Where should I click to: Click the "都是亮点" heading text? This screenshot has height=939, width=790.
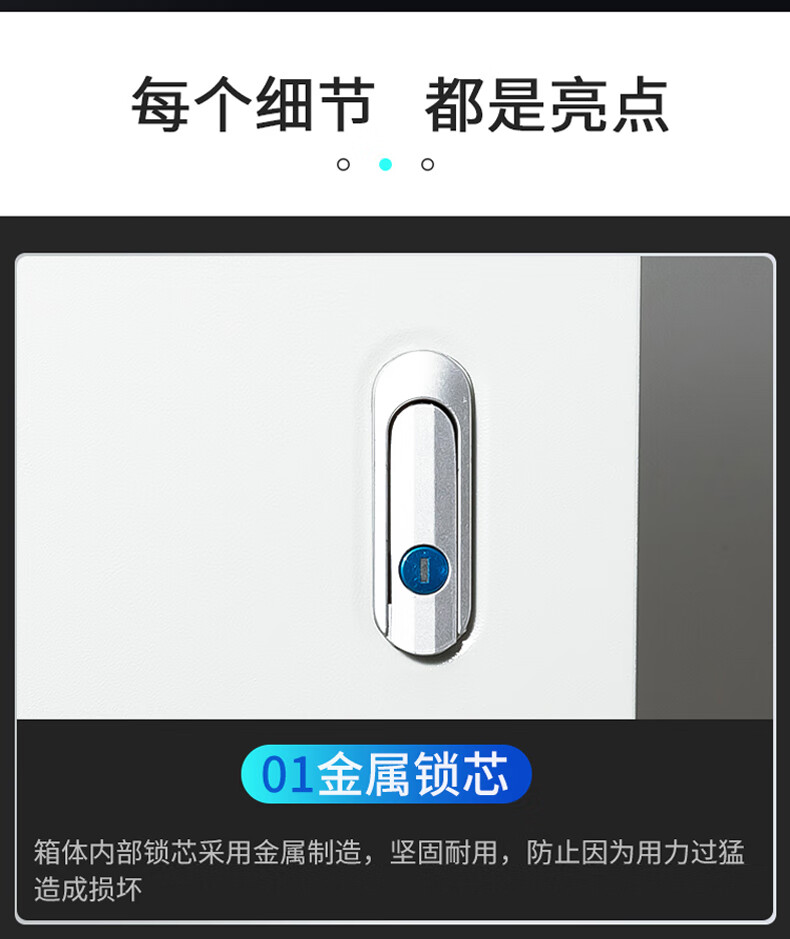[546, 105]
